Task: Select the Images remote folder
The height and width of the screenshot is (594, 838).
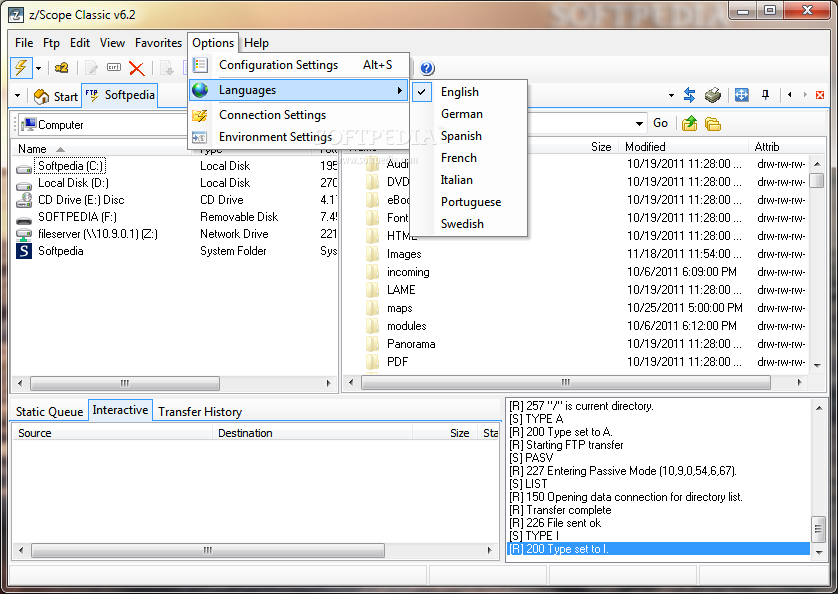Action: 404,254
